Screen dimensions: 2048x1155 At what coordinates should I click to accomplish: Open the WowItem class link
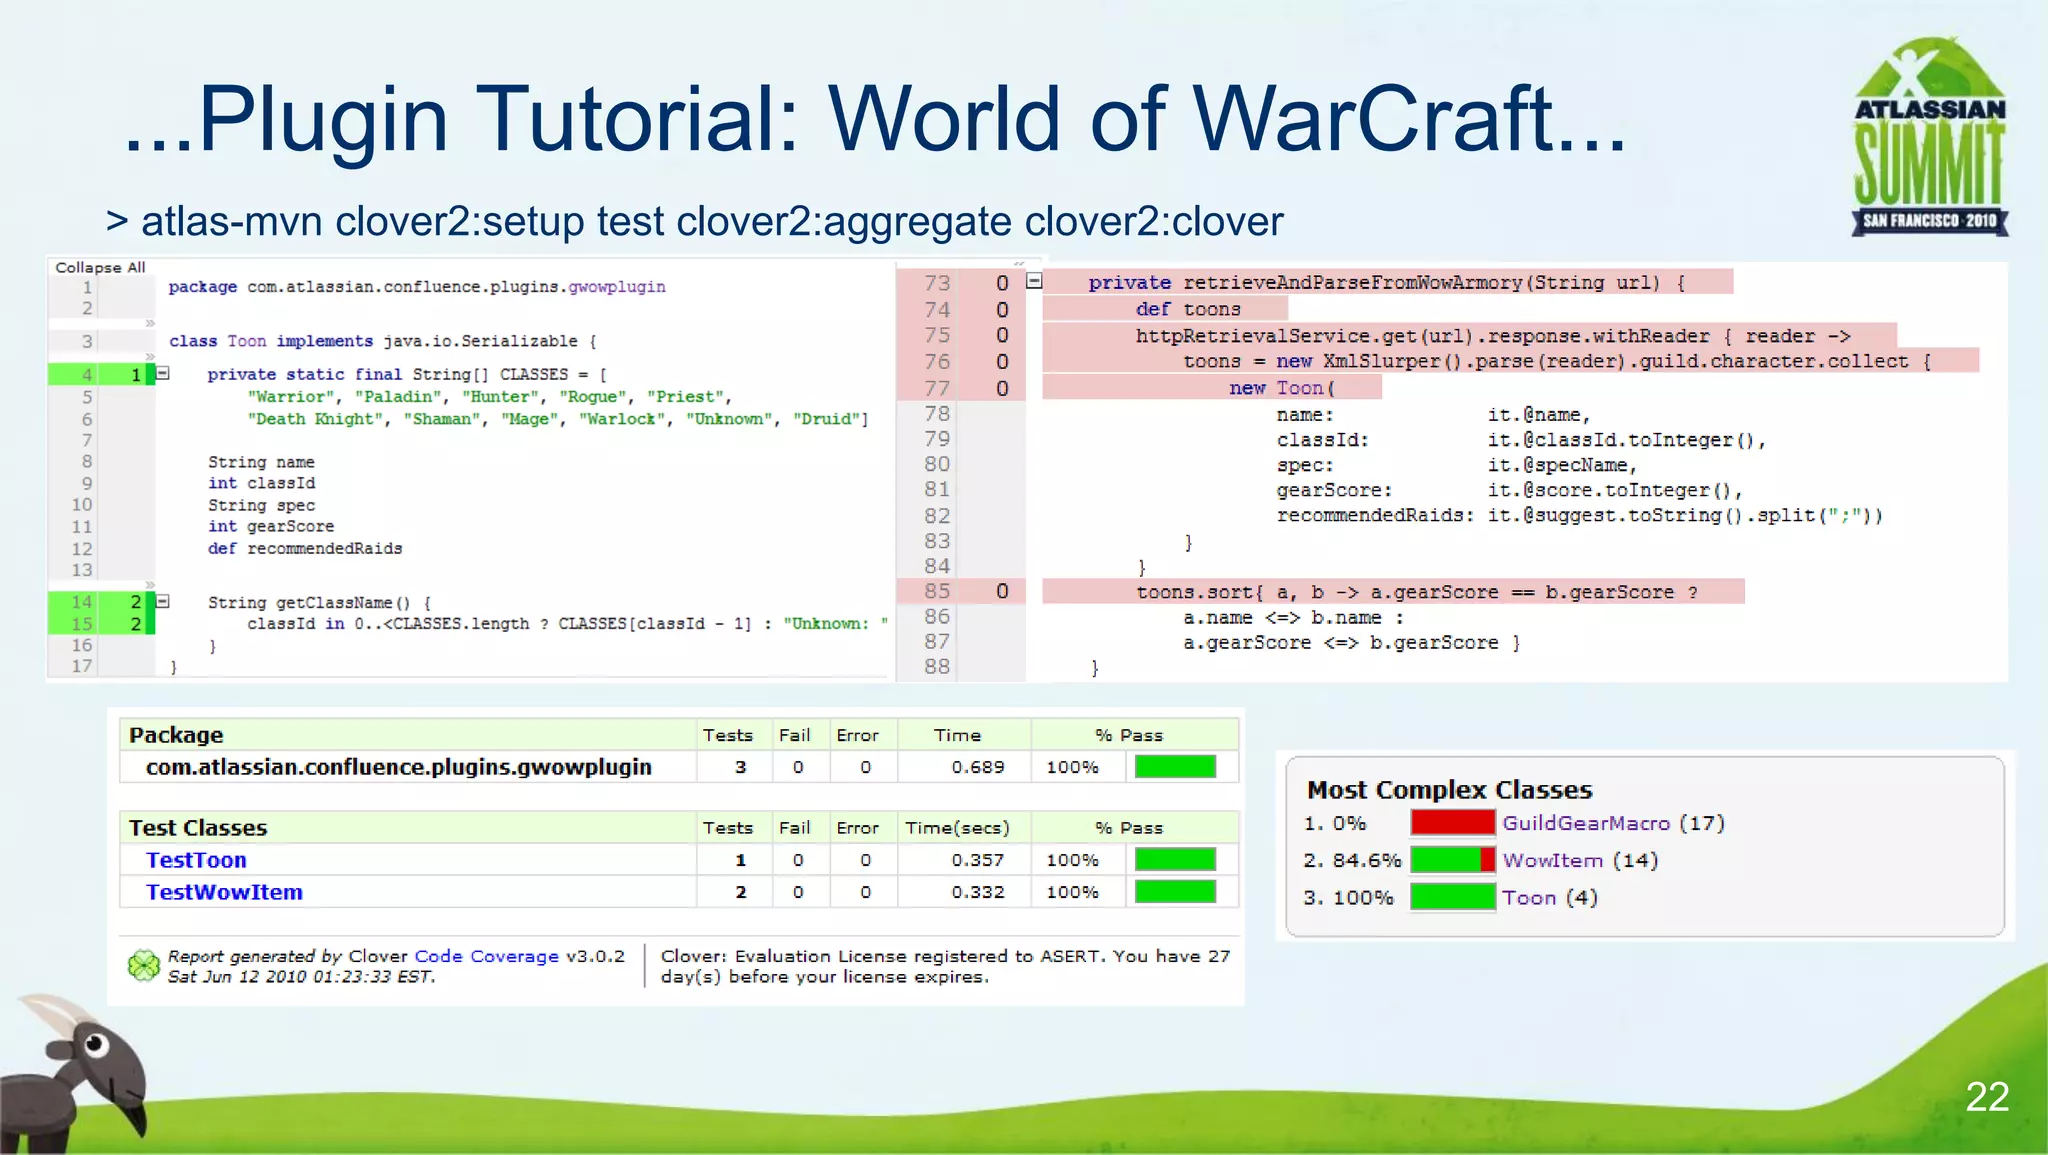(1552, 860)
